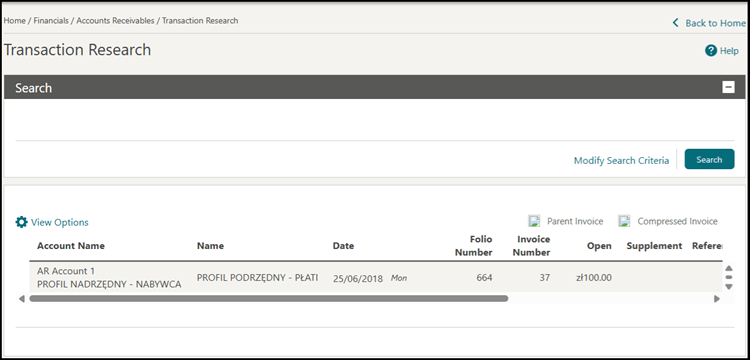Select the AR Account 1 cell
Viewport: 750px width, 360px height.
point(66,271)
